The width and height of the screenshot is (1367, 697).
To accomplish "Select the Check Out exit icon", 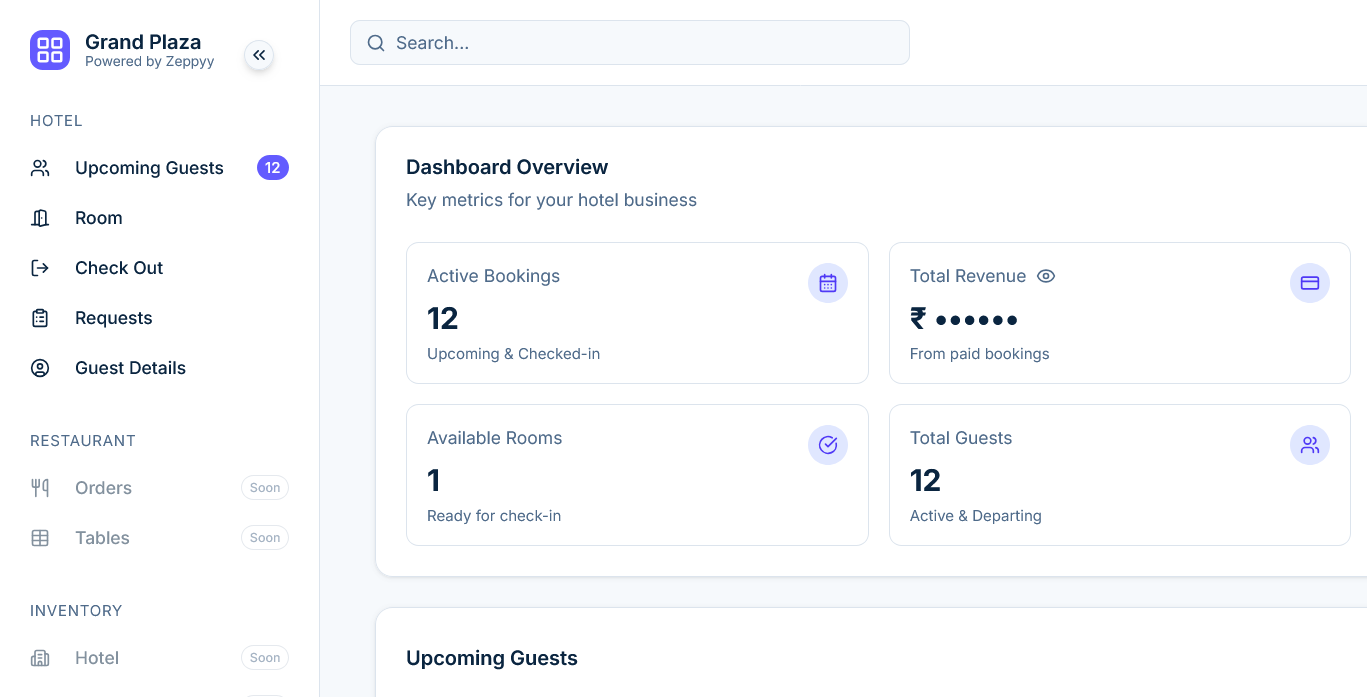I will pyautogui.click(x=40, y=268).
